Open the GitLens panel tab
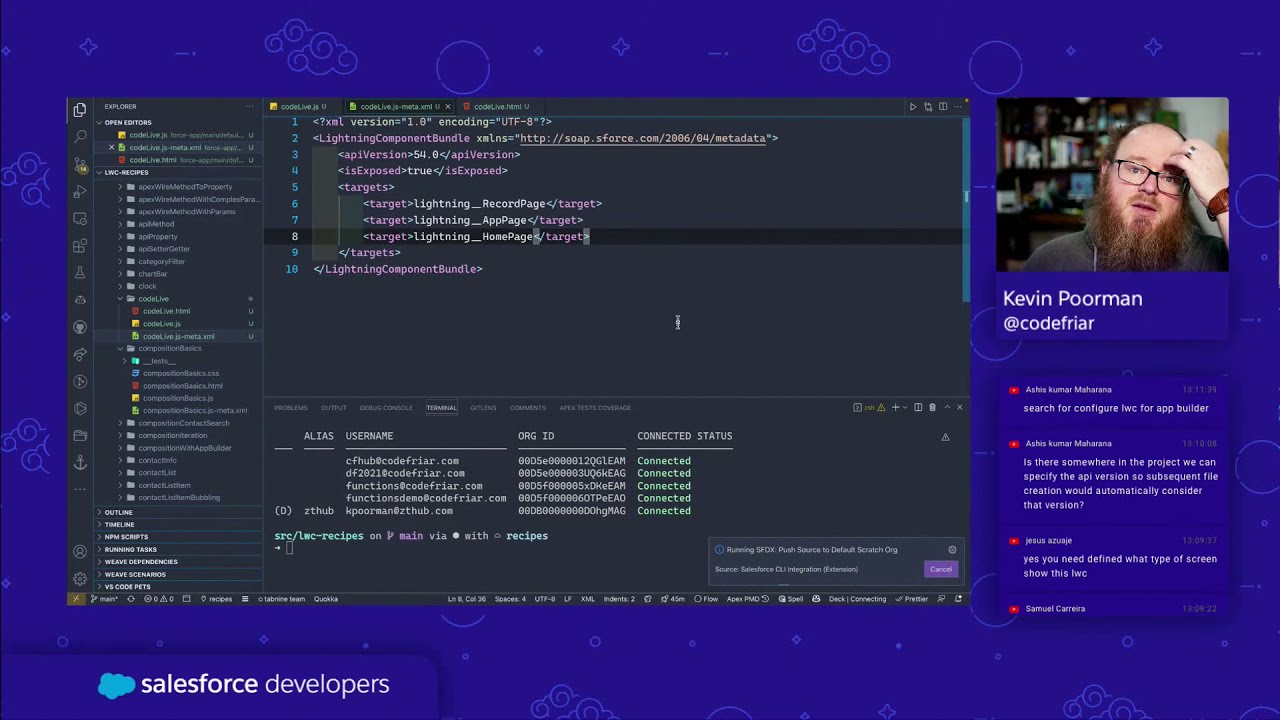1280x720 pixels. coord(483,408)
